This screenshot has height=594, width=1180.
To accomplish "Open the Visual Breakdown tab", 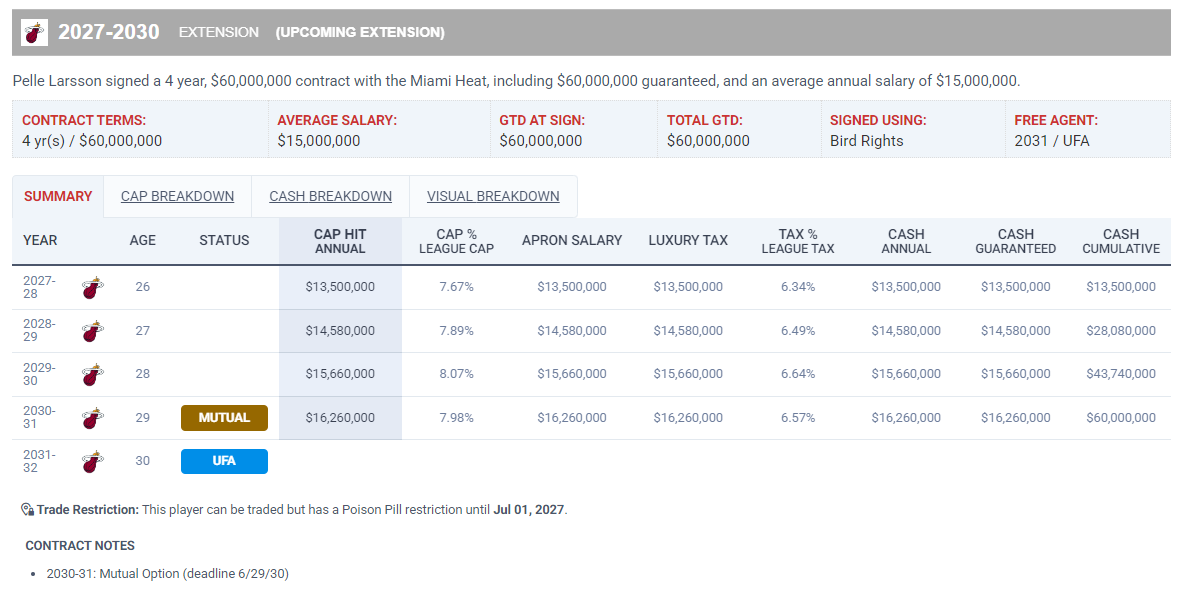I will [493, 196].
